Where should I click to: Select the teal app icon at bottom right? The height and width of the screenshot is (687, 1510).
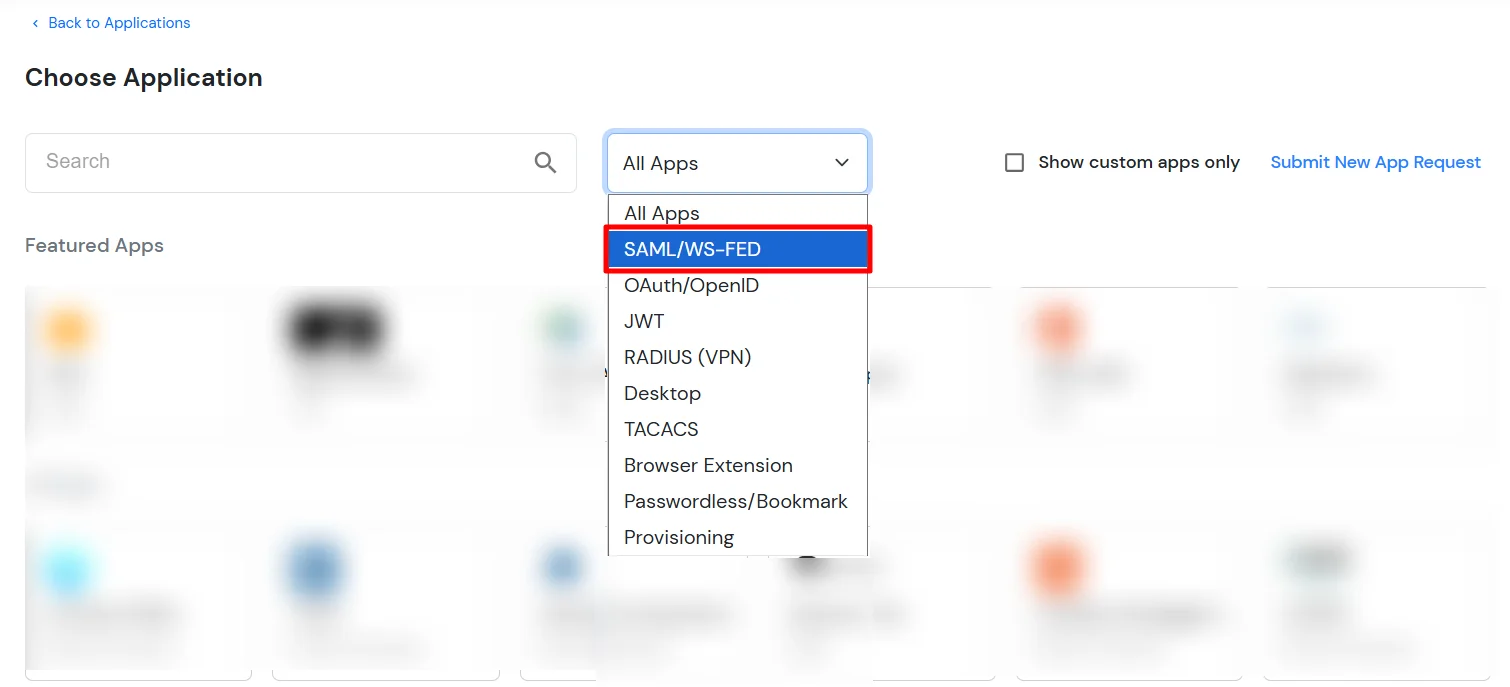point(1318,562)
